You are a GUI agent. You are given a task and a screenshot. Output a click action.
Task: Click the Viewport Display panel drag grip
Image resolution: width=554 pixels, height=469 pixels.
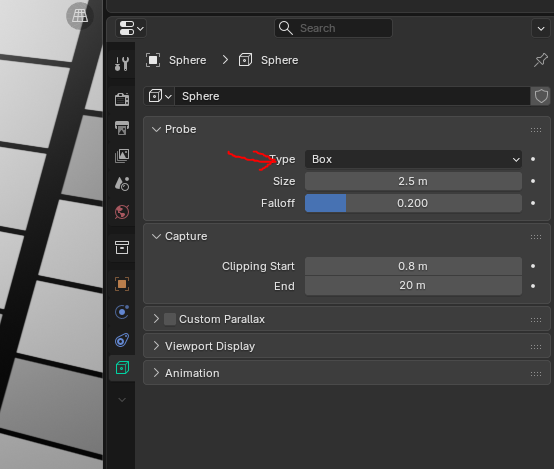(536, 347)
